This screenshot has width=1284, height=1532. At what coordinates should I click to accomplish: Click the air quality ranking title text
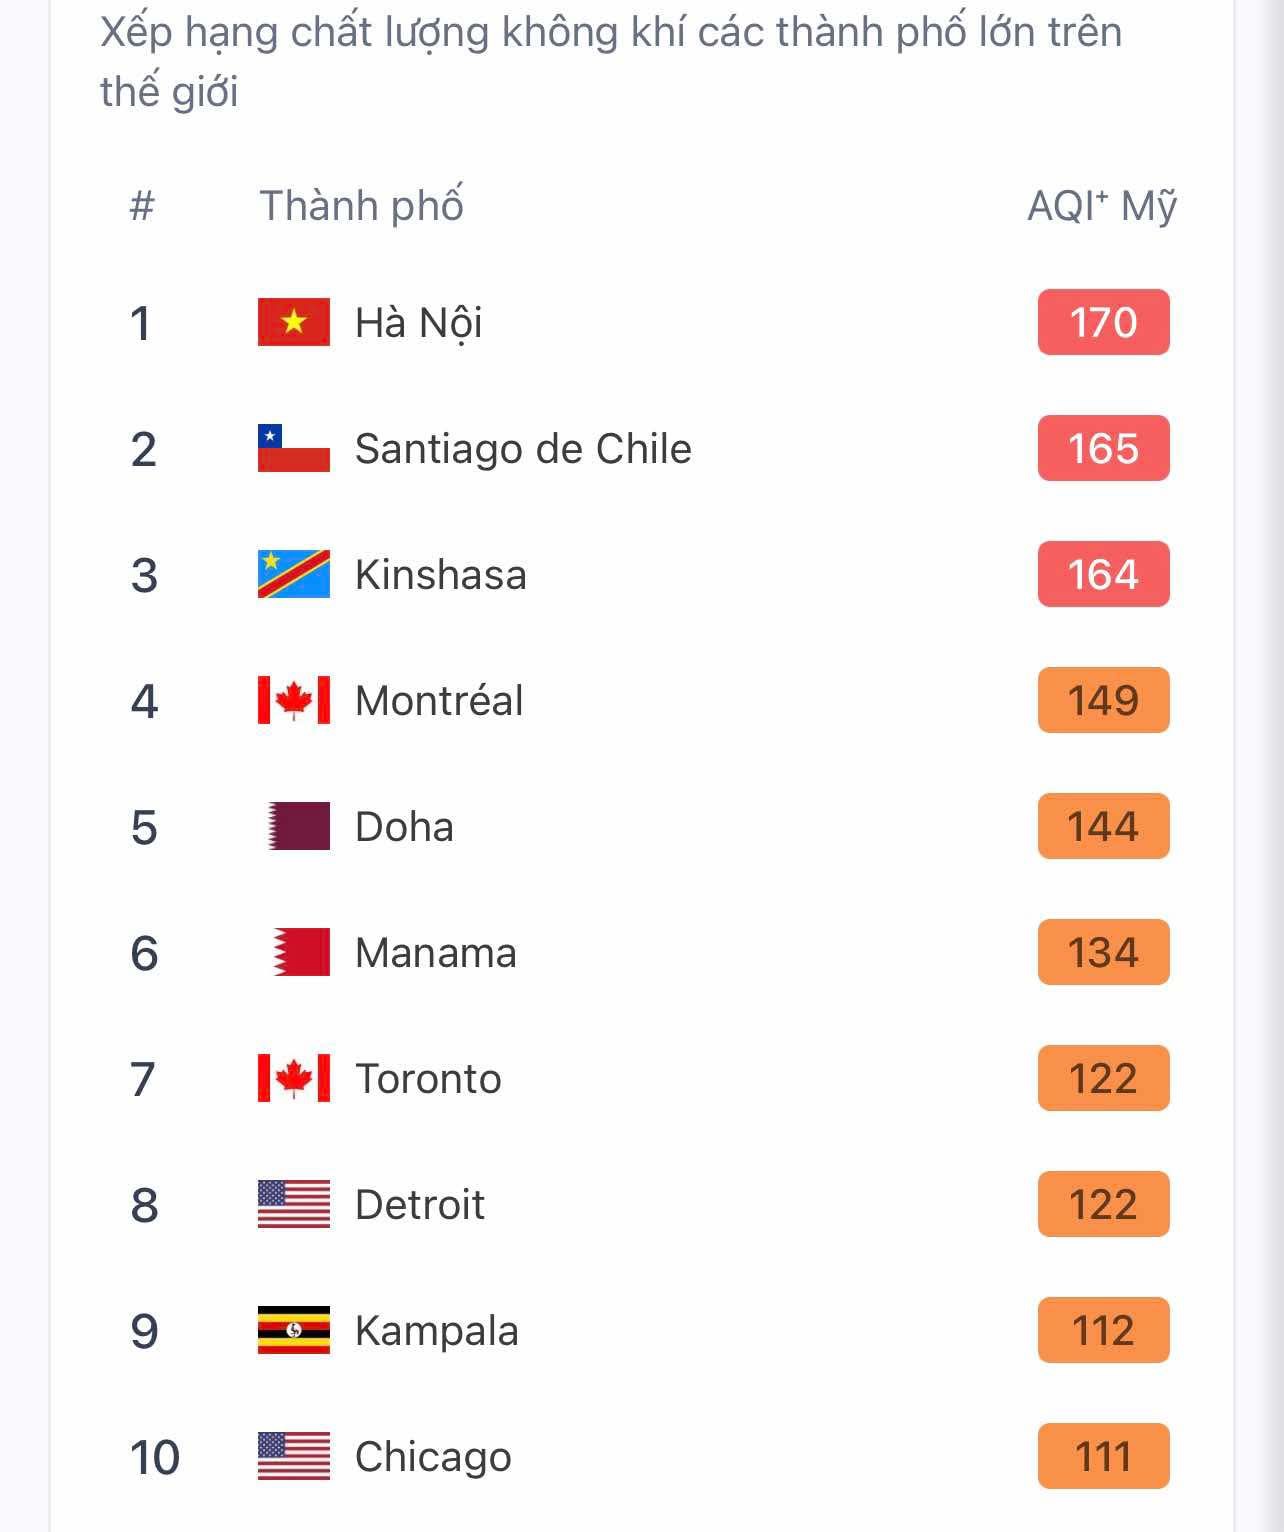pos(611,61)
